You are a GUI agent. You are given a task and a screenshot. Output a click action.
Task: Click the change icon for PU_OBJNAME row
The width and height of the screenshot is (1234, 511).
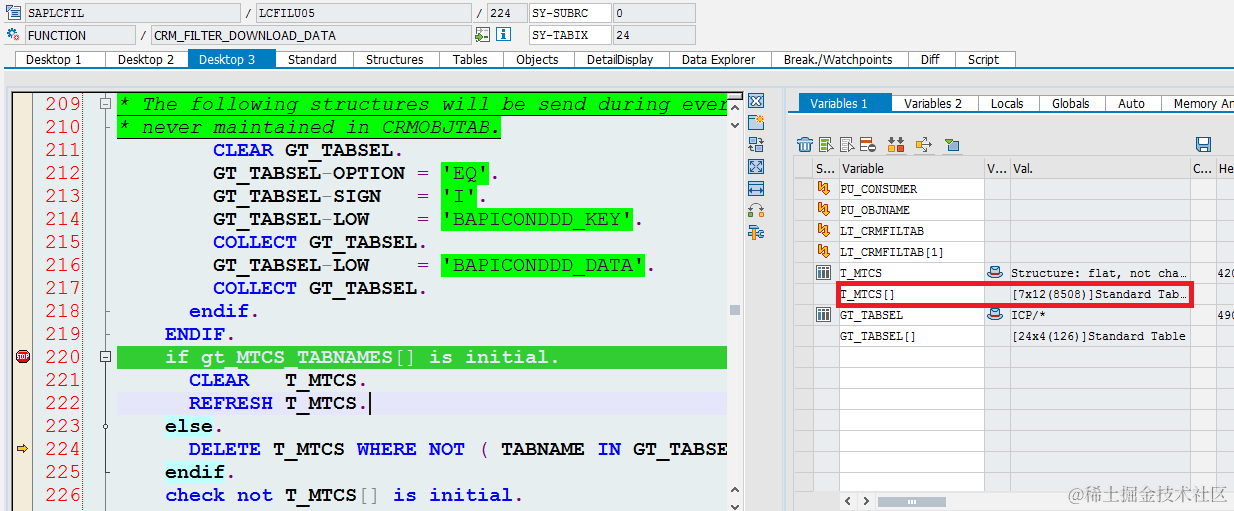pos(824,209)
